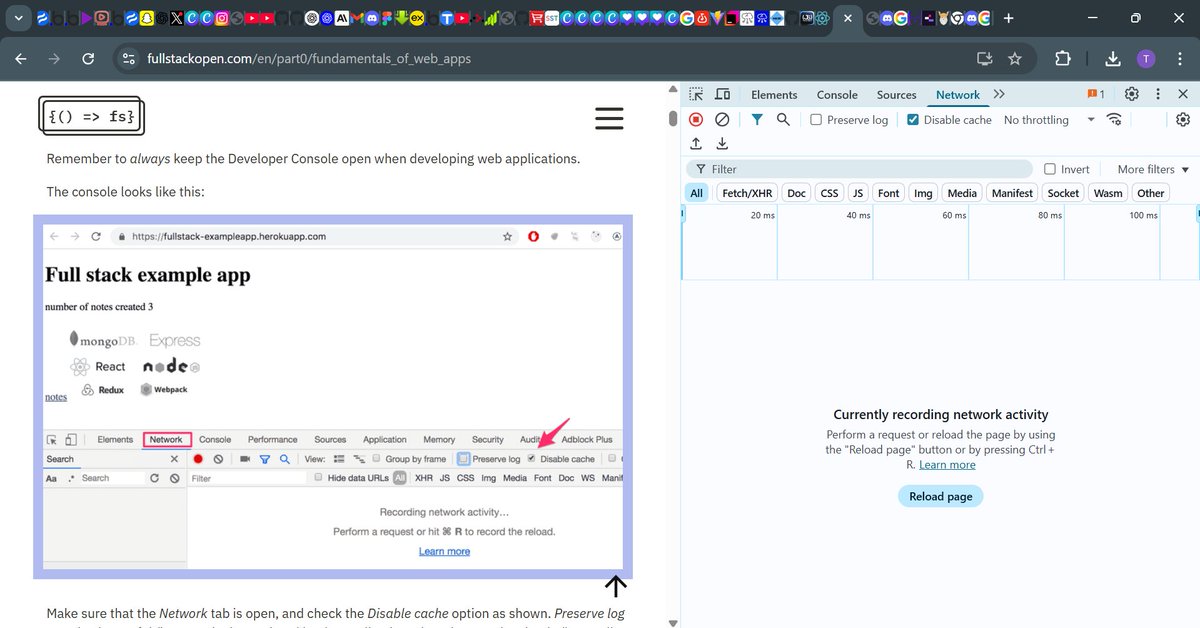Enable Preserve log checkbox
This screenshot has height=628, width=1200.
[816, 119]
